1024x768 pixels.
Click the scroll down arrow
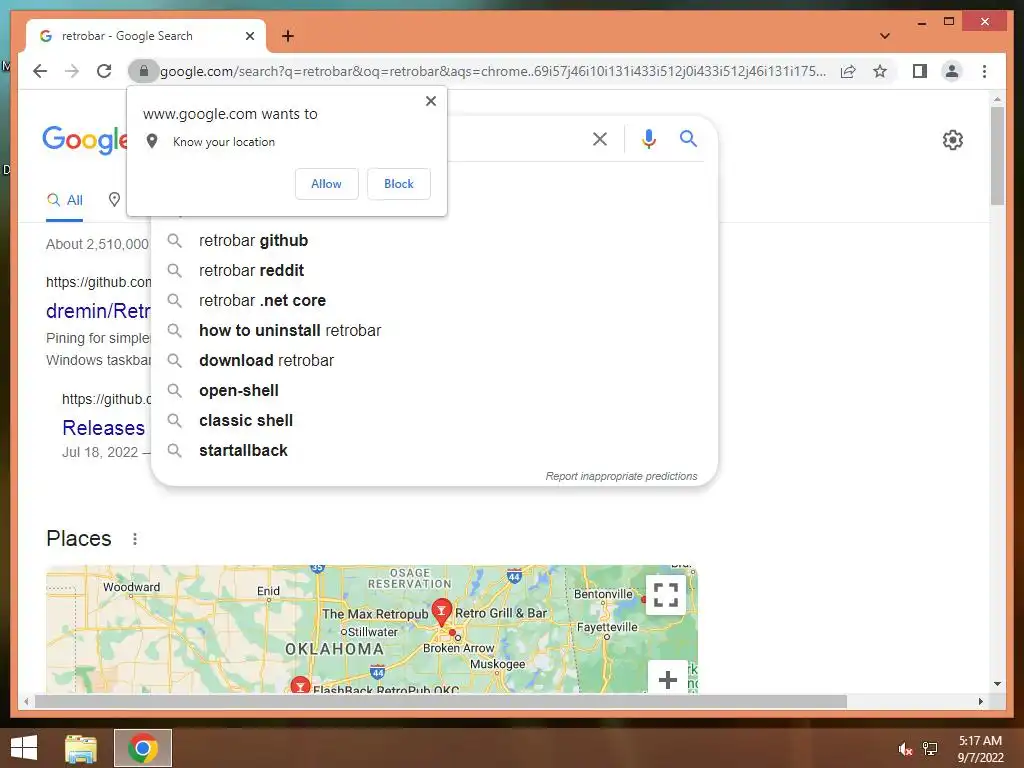997,684
